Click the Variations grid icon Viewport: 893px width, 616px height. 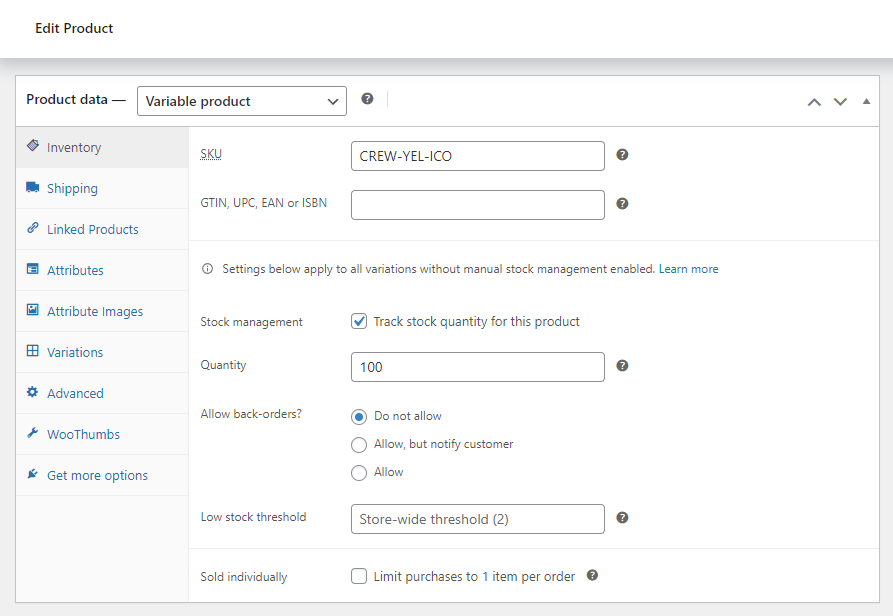pos(33,351)
